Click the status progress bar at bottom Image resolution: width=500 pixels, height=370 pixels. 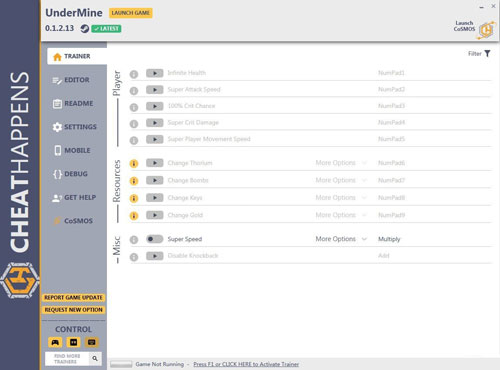pos(121,364)
